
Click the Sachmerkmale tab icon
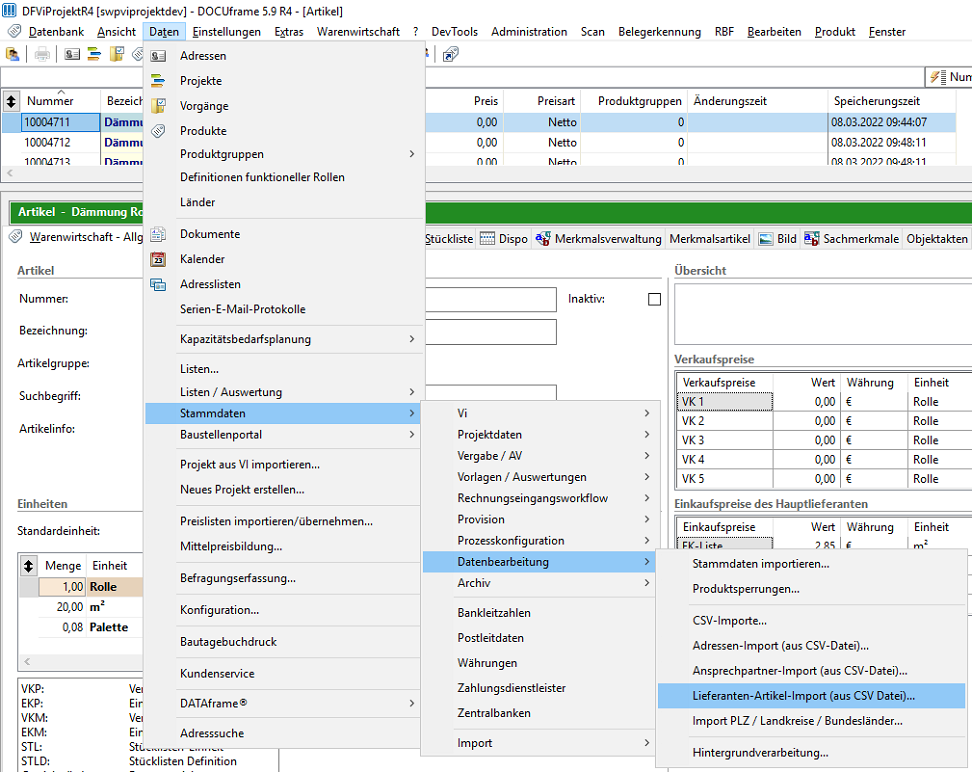coord(811,239)
